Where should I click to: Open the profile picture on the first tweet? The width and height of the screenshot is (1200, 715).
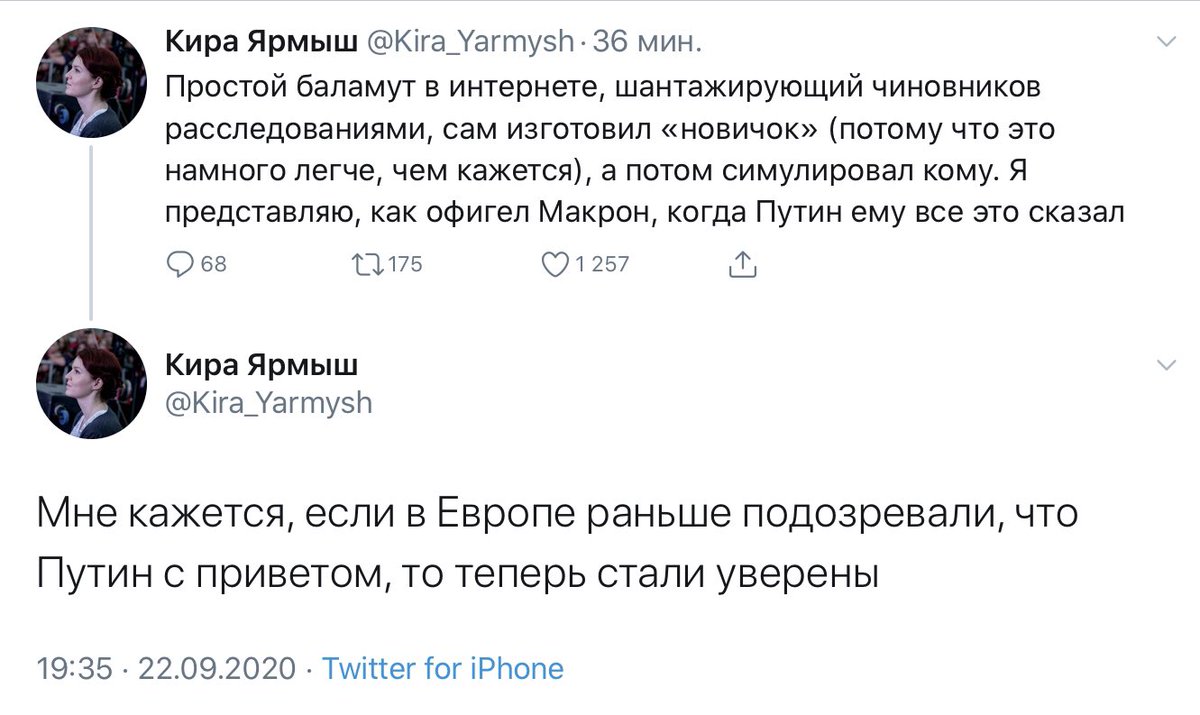point(92,82)
